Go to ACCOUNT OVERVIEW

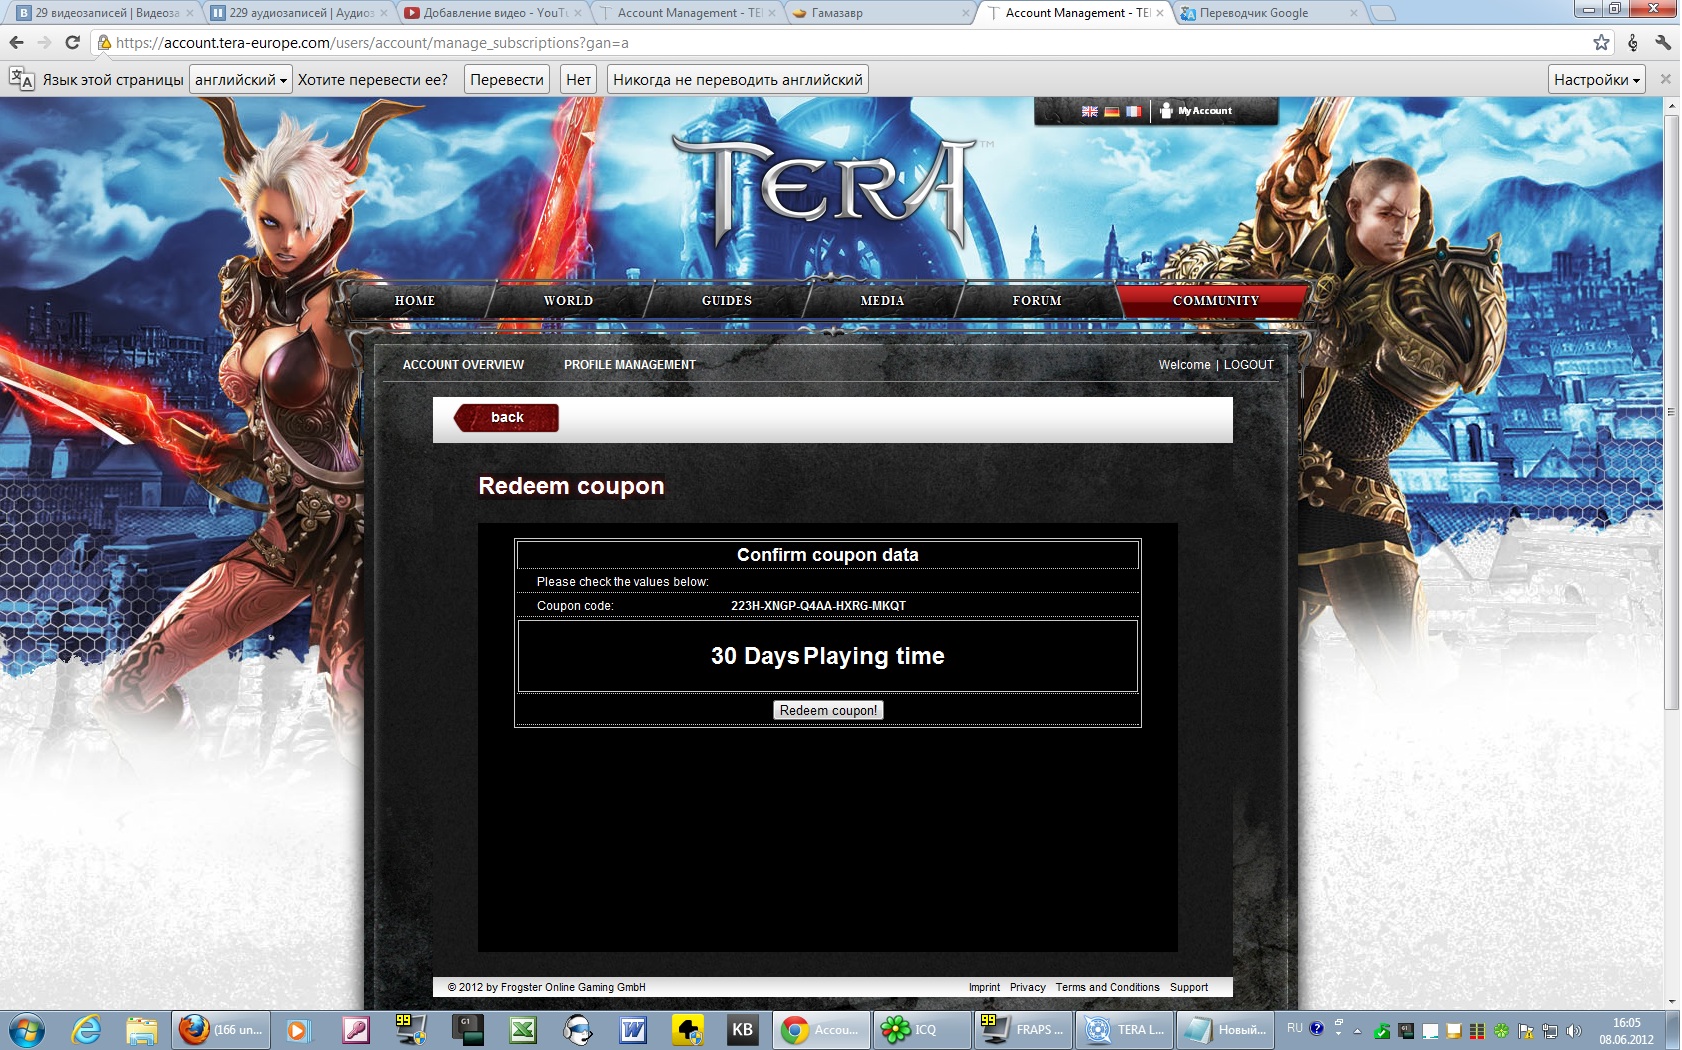(463, 365)
